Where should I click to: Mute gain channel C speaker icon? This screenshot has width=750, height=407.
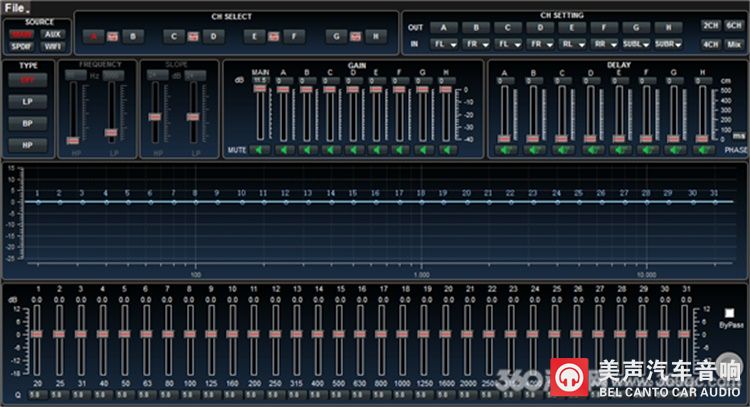pos(330,150)
